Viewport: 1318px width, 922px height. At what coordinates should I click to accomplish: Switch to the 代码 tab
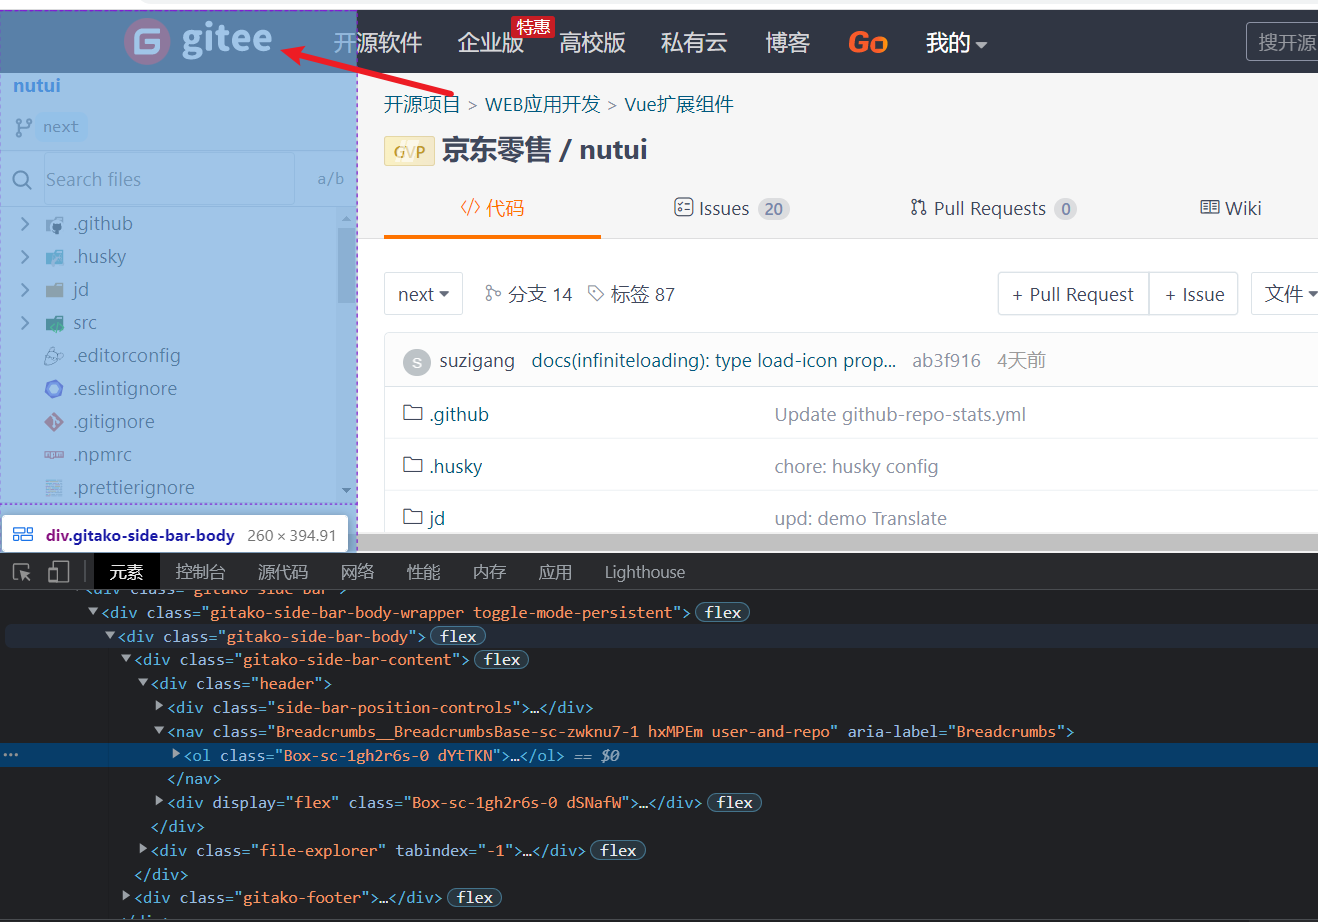pos(492,208)
